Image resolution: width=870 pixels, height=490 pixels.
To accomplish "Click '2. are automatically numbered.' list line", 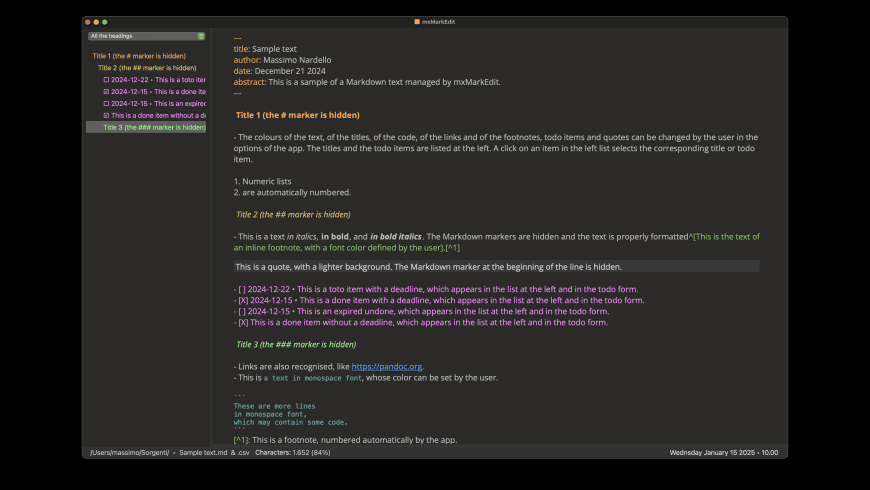I will tap(292, 193).
